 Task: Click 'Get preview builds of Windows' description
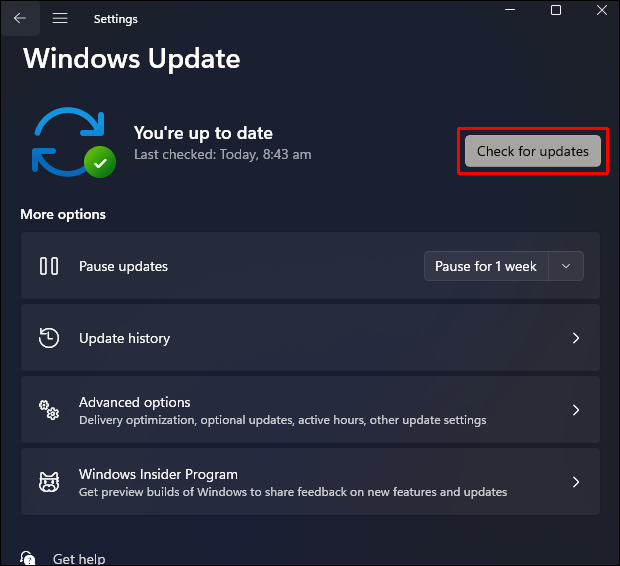click(293, 492)
